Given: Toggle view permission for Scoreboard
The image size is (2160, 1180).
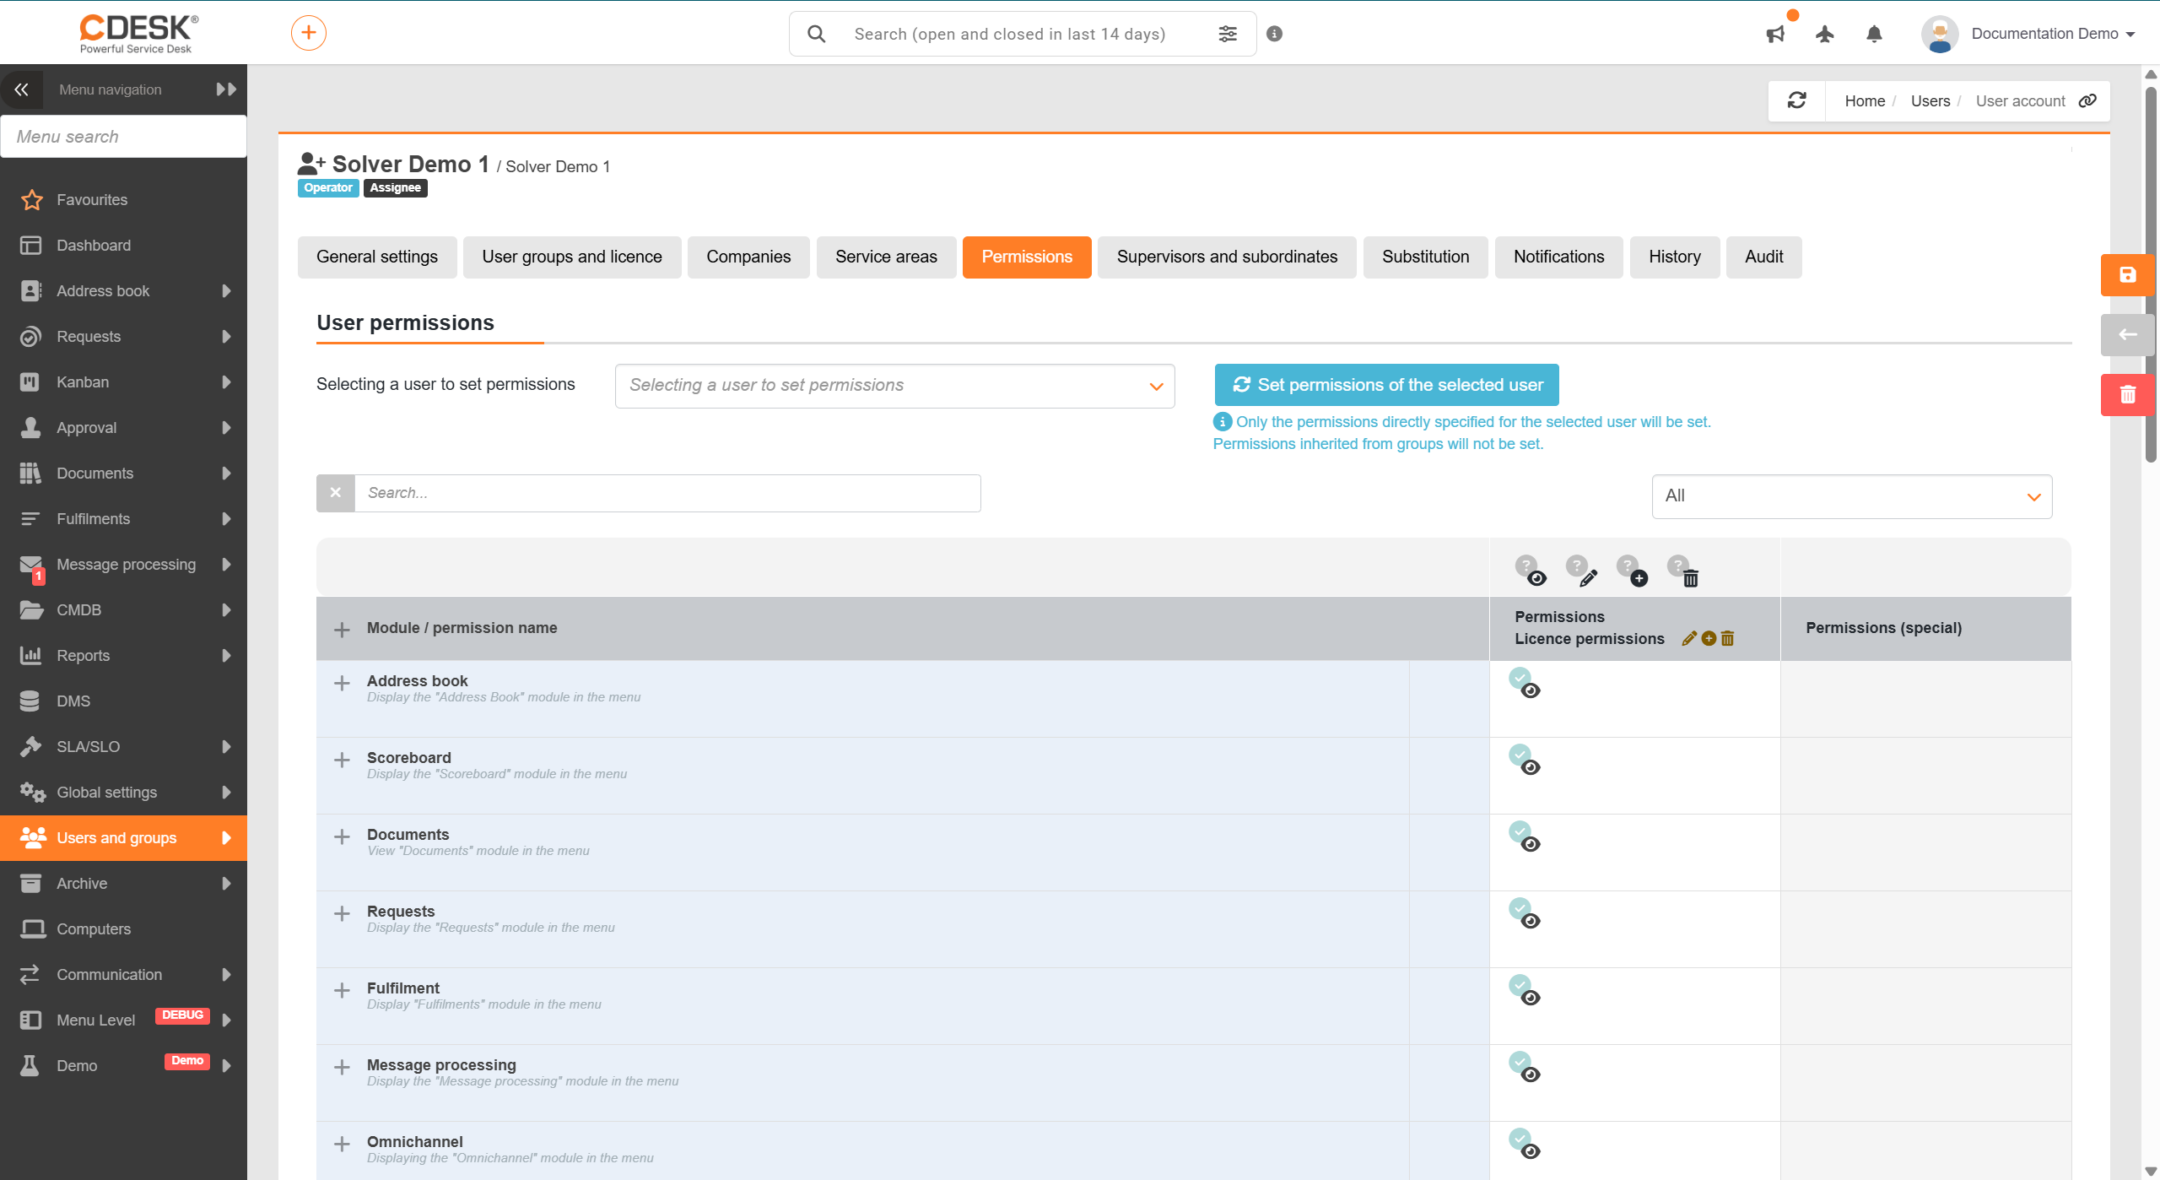Looking at the screenshot, I should click(x=1524, y=760).
